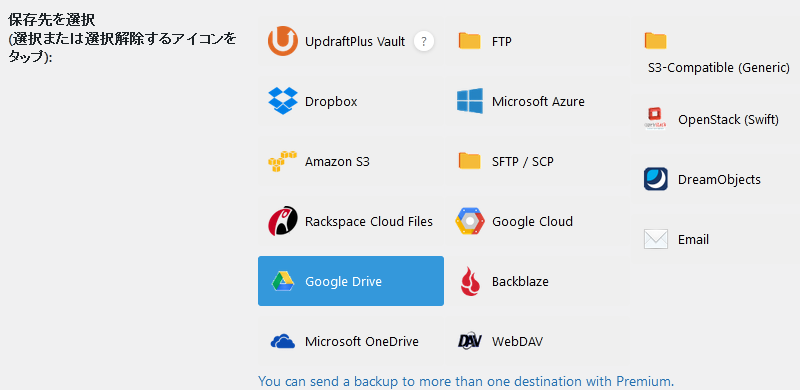Click the Microsoft OneDrive cloud icon
Viewport: 800px width, 390px height.
[x=283, y=341]
